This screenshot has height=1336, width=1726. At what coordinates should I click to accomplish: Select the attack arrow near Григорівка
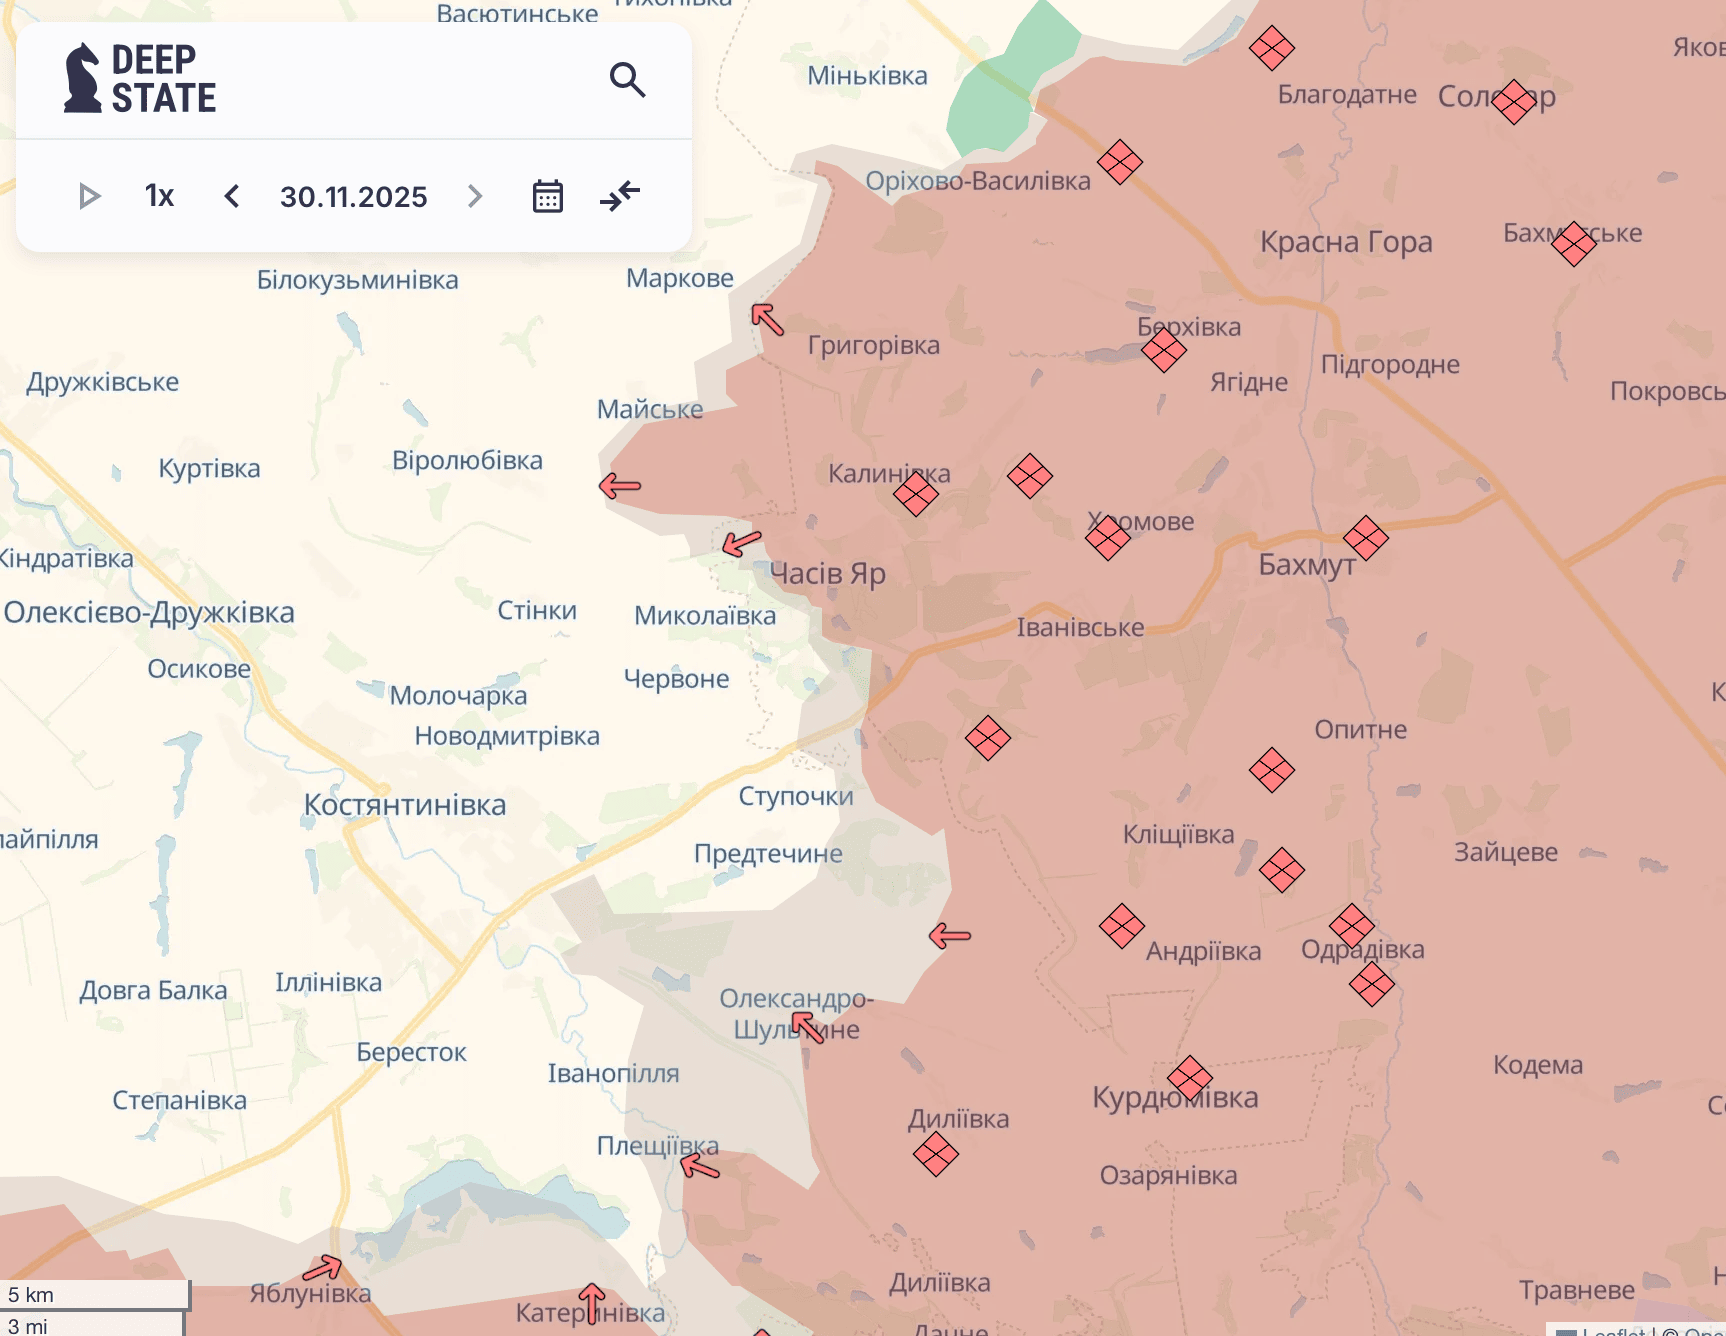[x=768, y=319]
